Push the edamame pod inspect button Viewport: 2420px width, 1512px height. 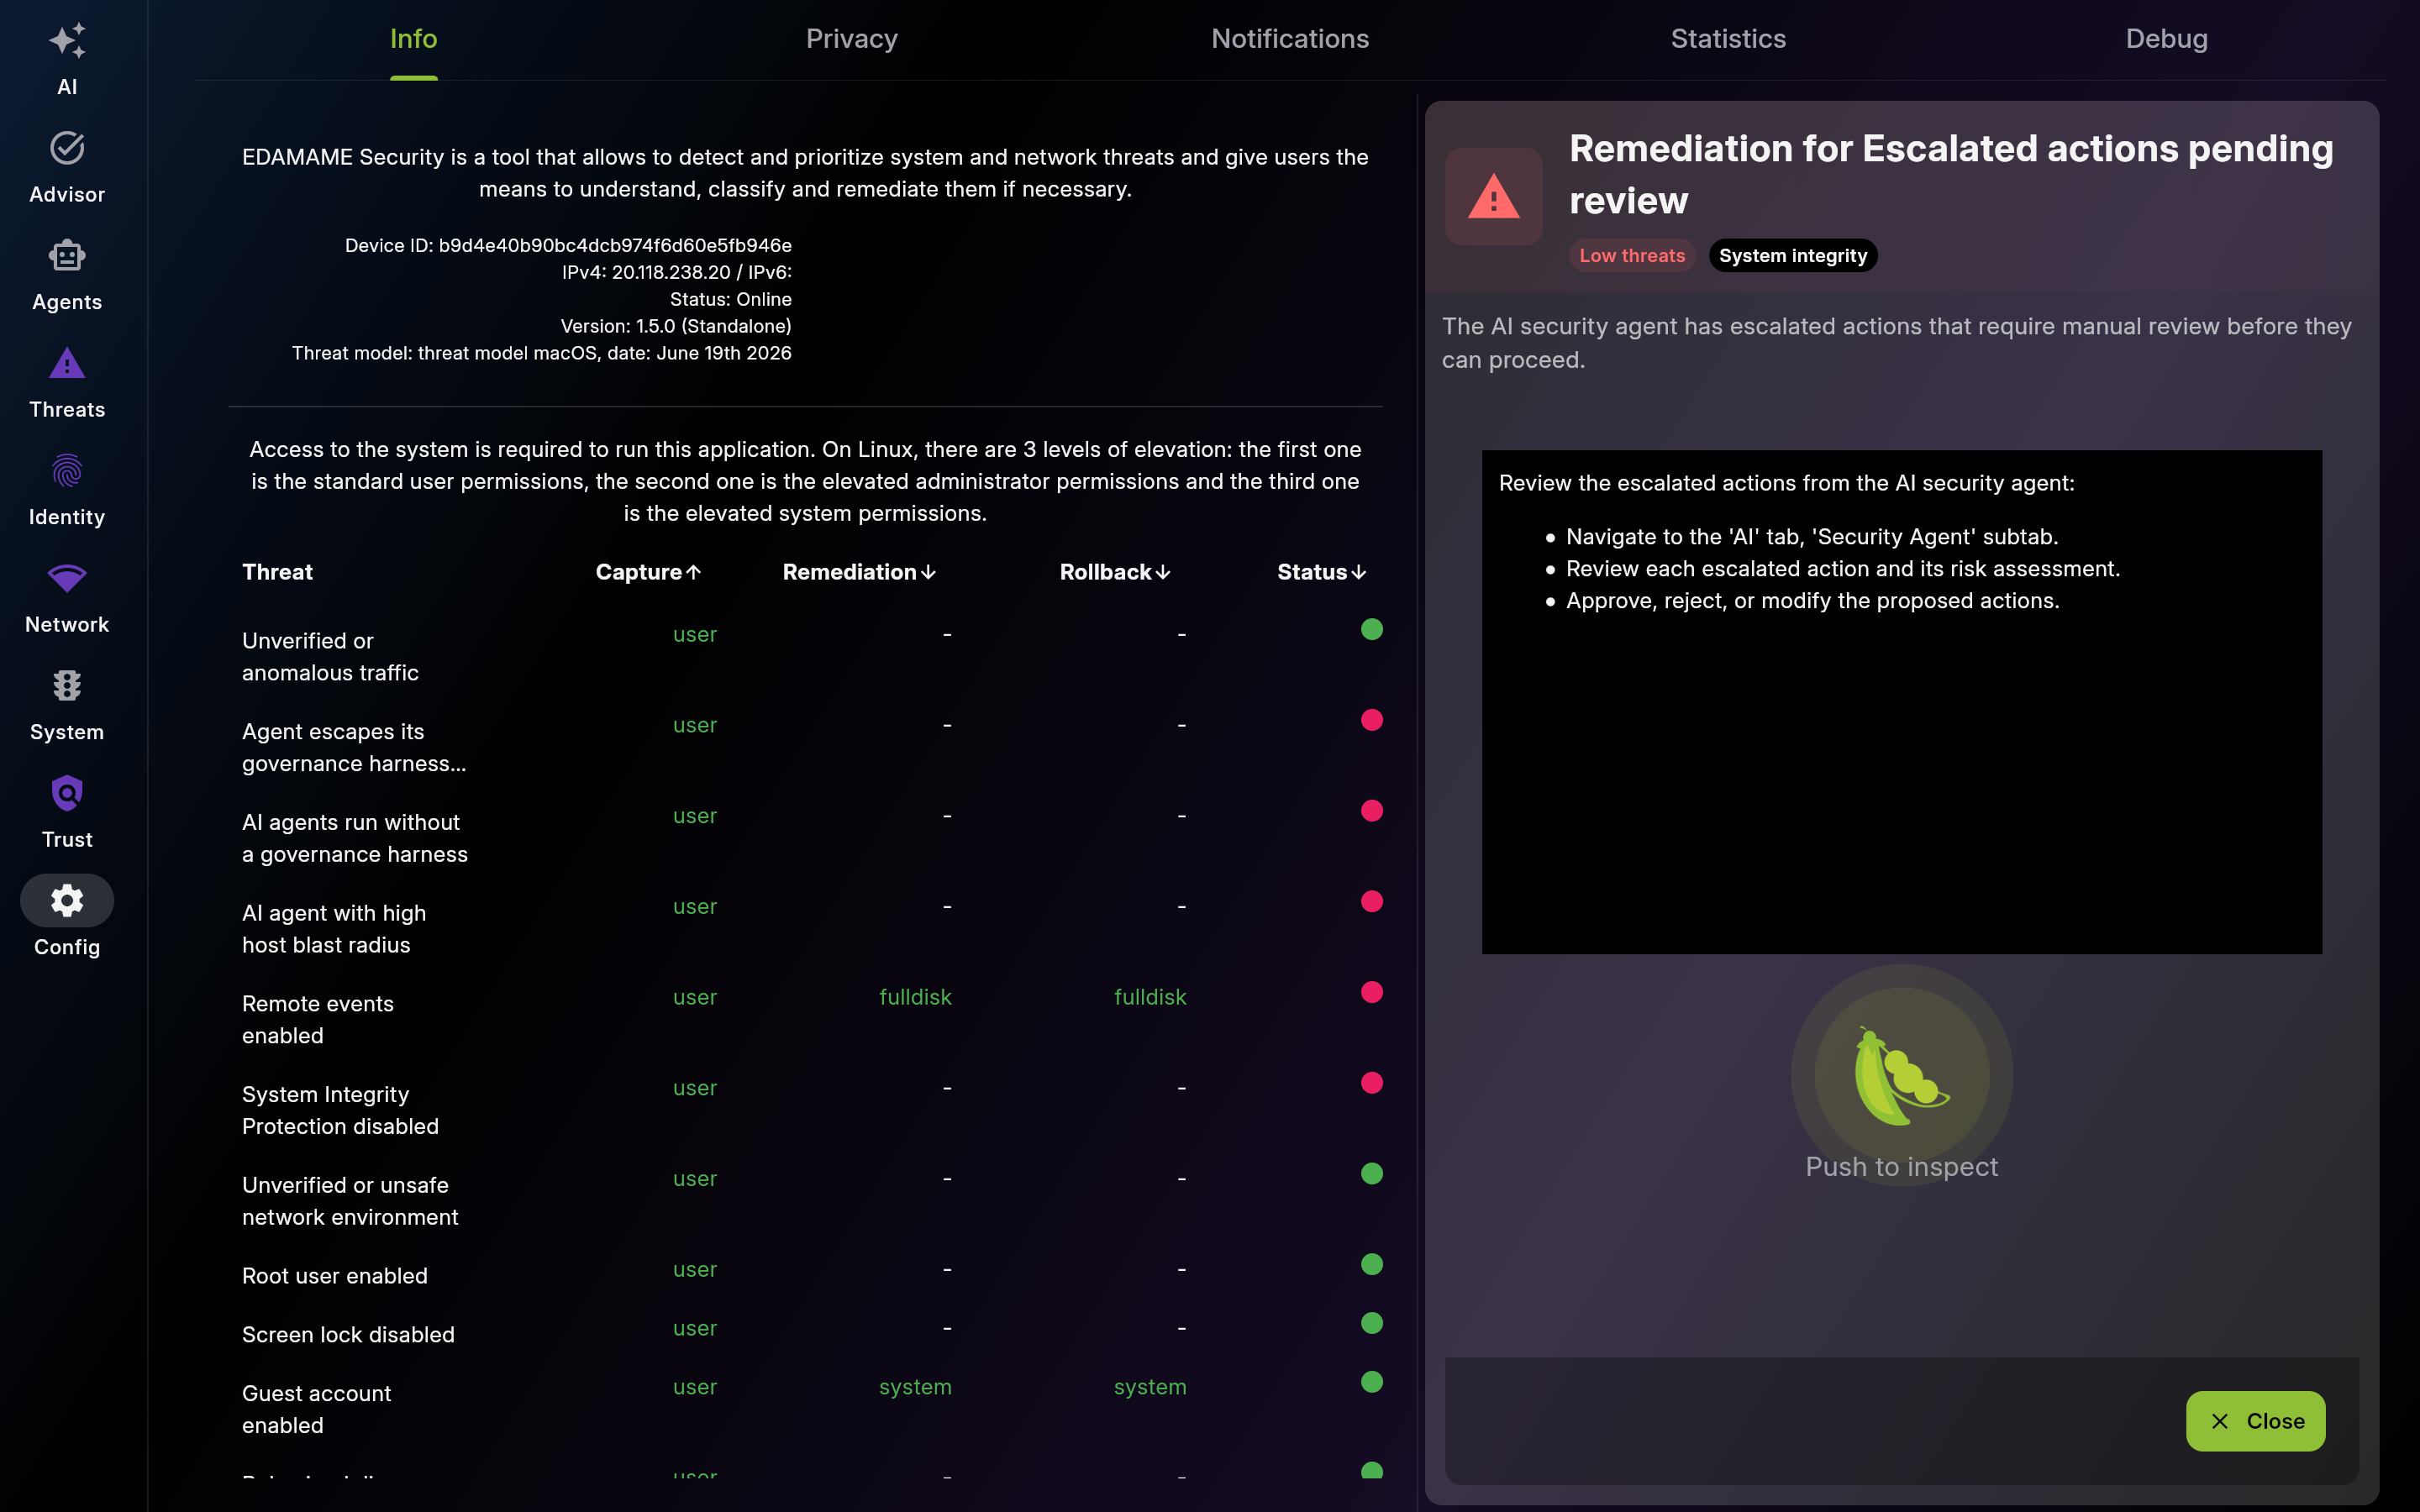click(x=1902, y=1075)
